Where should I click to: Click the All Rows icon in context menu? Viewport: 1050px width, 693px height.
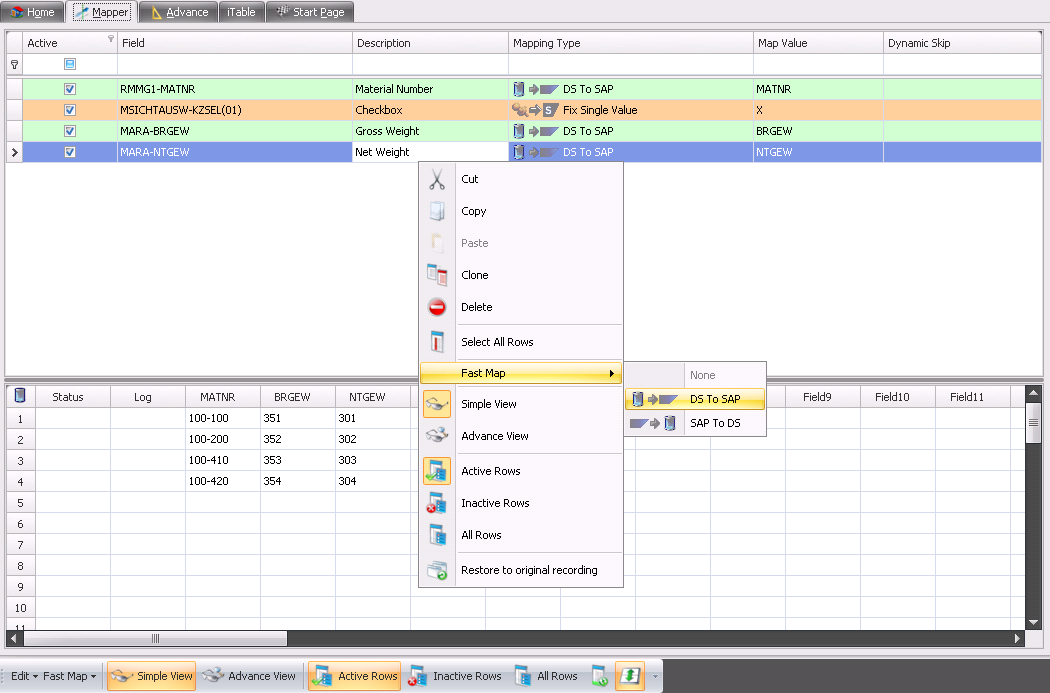437,535
